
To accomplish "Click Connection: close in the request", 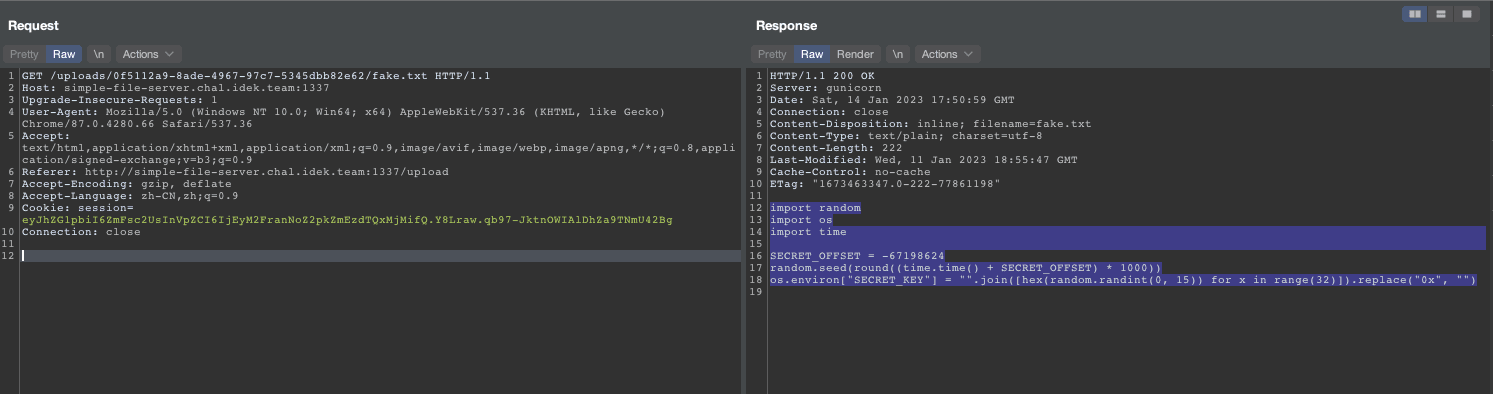I will pos(81,232).
